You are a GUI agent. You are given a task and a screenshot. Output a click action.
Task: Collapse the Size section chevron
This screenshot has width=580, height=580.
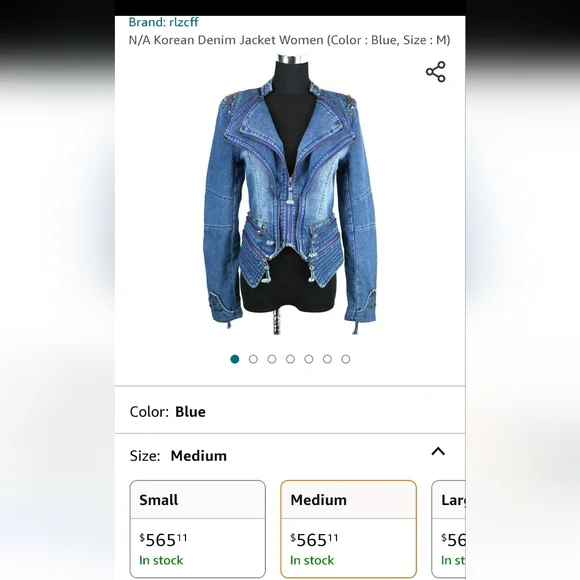pos(438,452)
